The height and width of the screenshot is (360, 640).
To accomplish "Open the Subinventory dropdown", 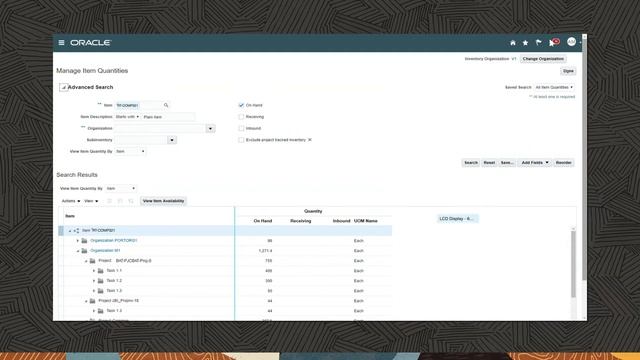I will (x=172, y=140).
